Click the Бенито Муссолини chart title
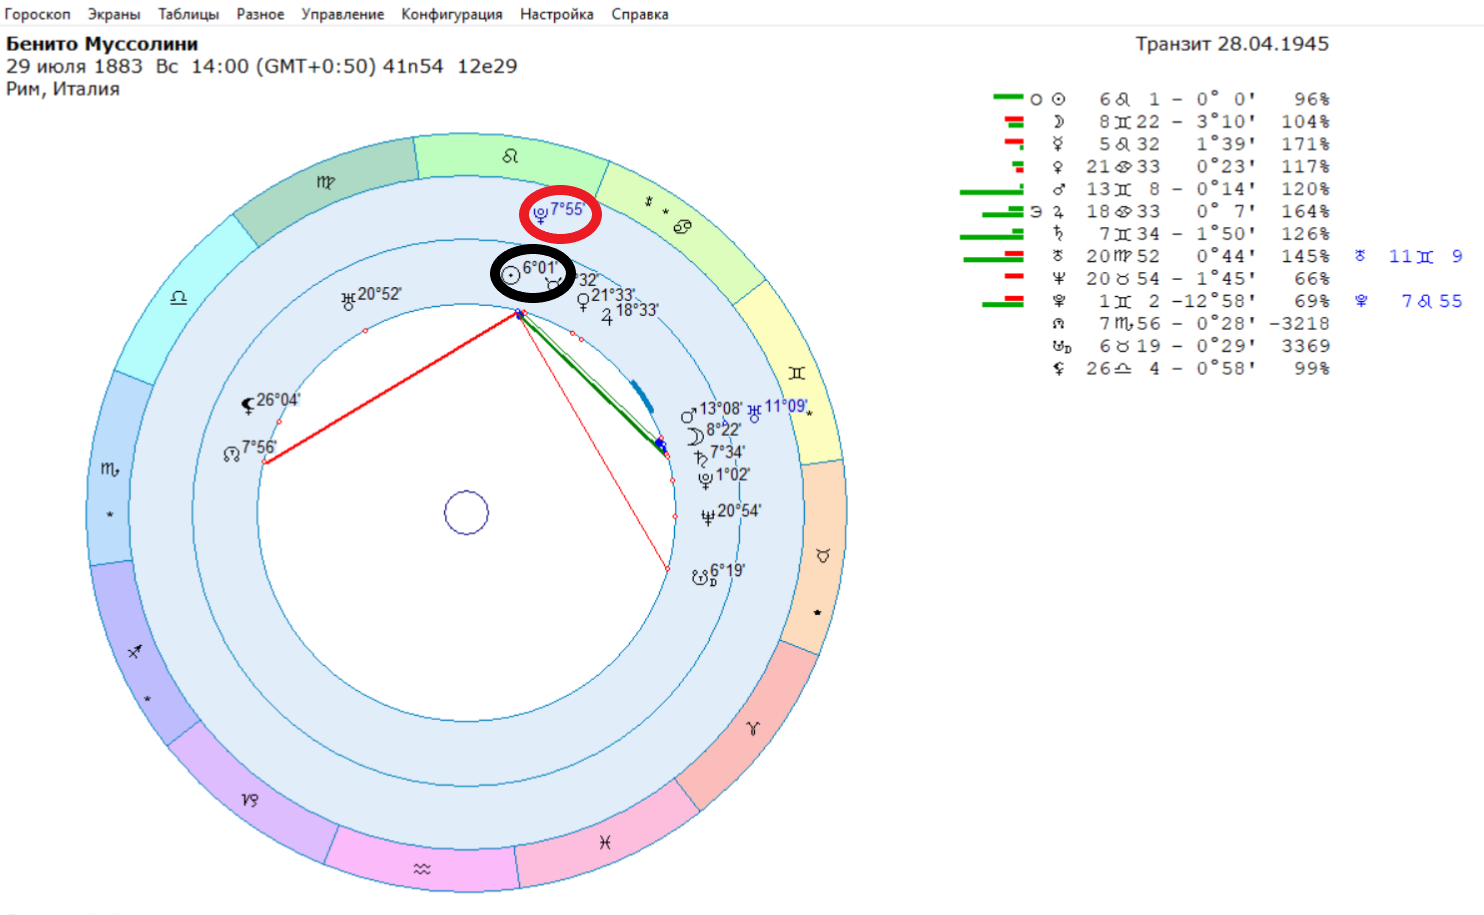The width and height of the screenshot is (1484, 915). (x=102, y=44)
